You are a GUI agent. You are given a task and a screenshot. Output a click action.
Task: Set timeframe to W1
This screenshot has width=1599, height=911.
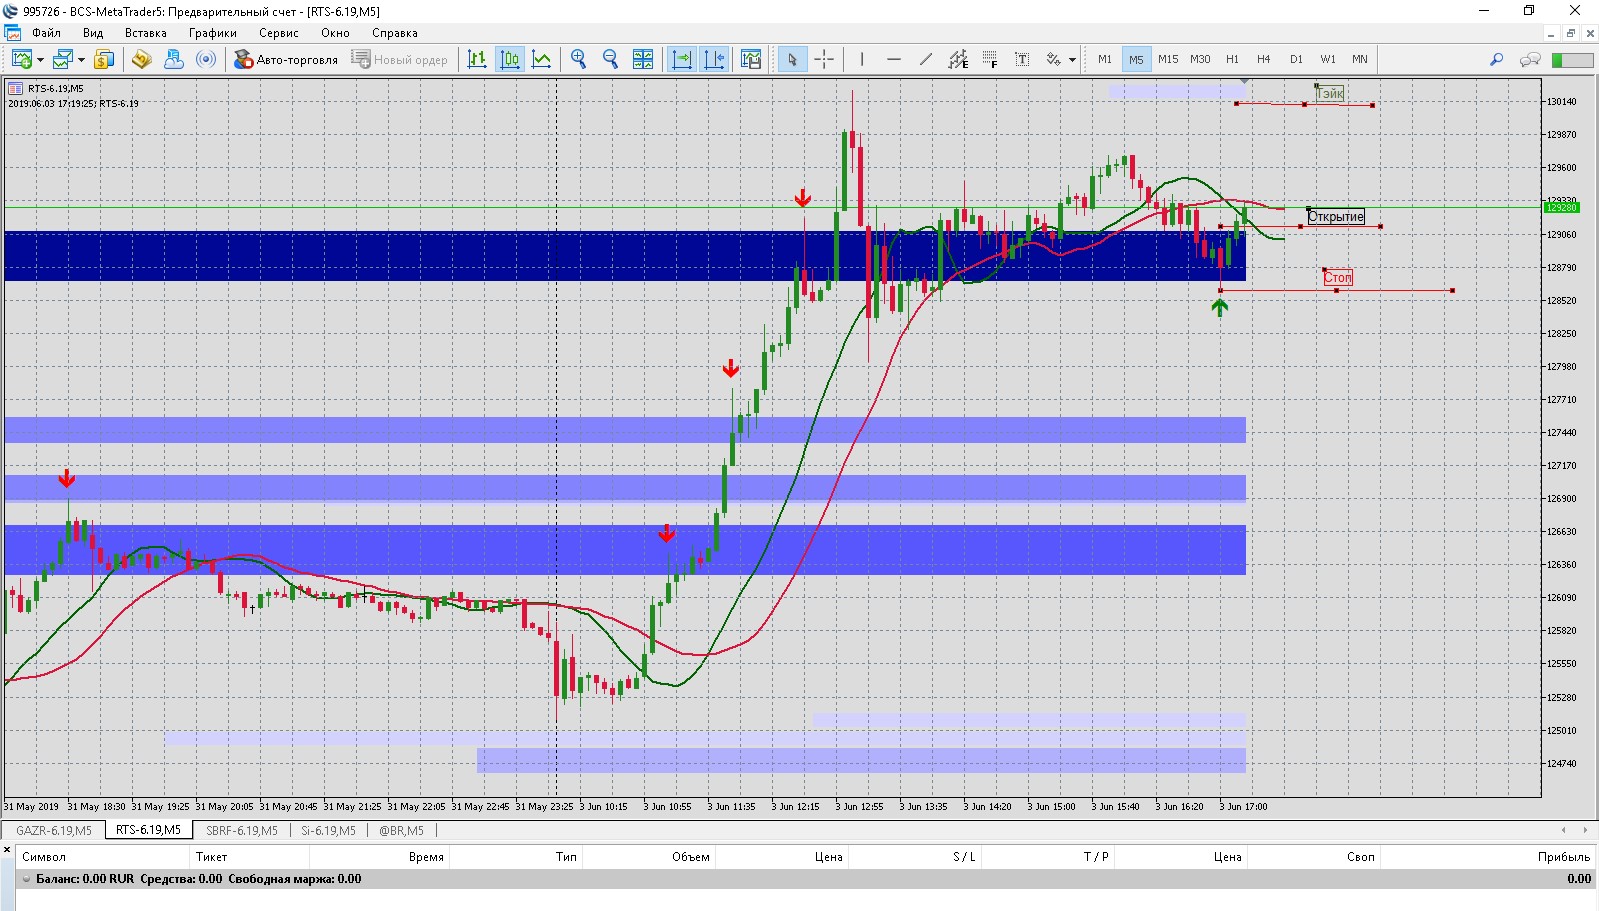tap(1328, 60)
